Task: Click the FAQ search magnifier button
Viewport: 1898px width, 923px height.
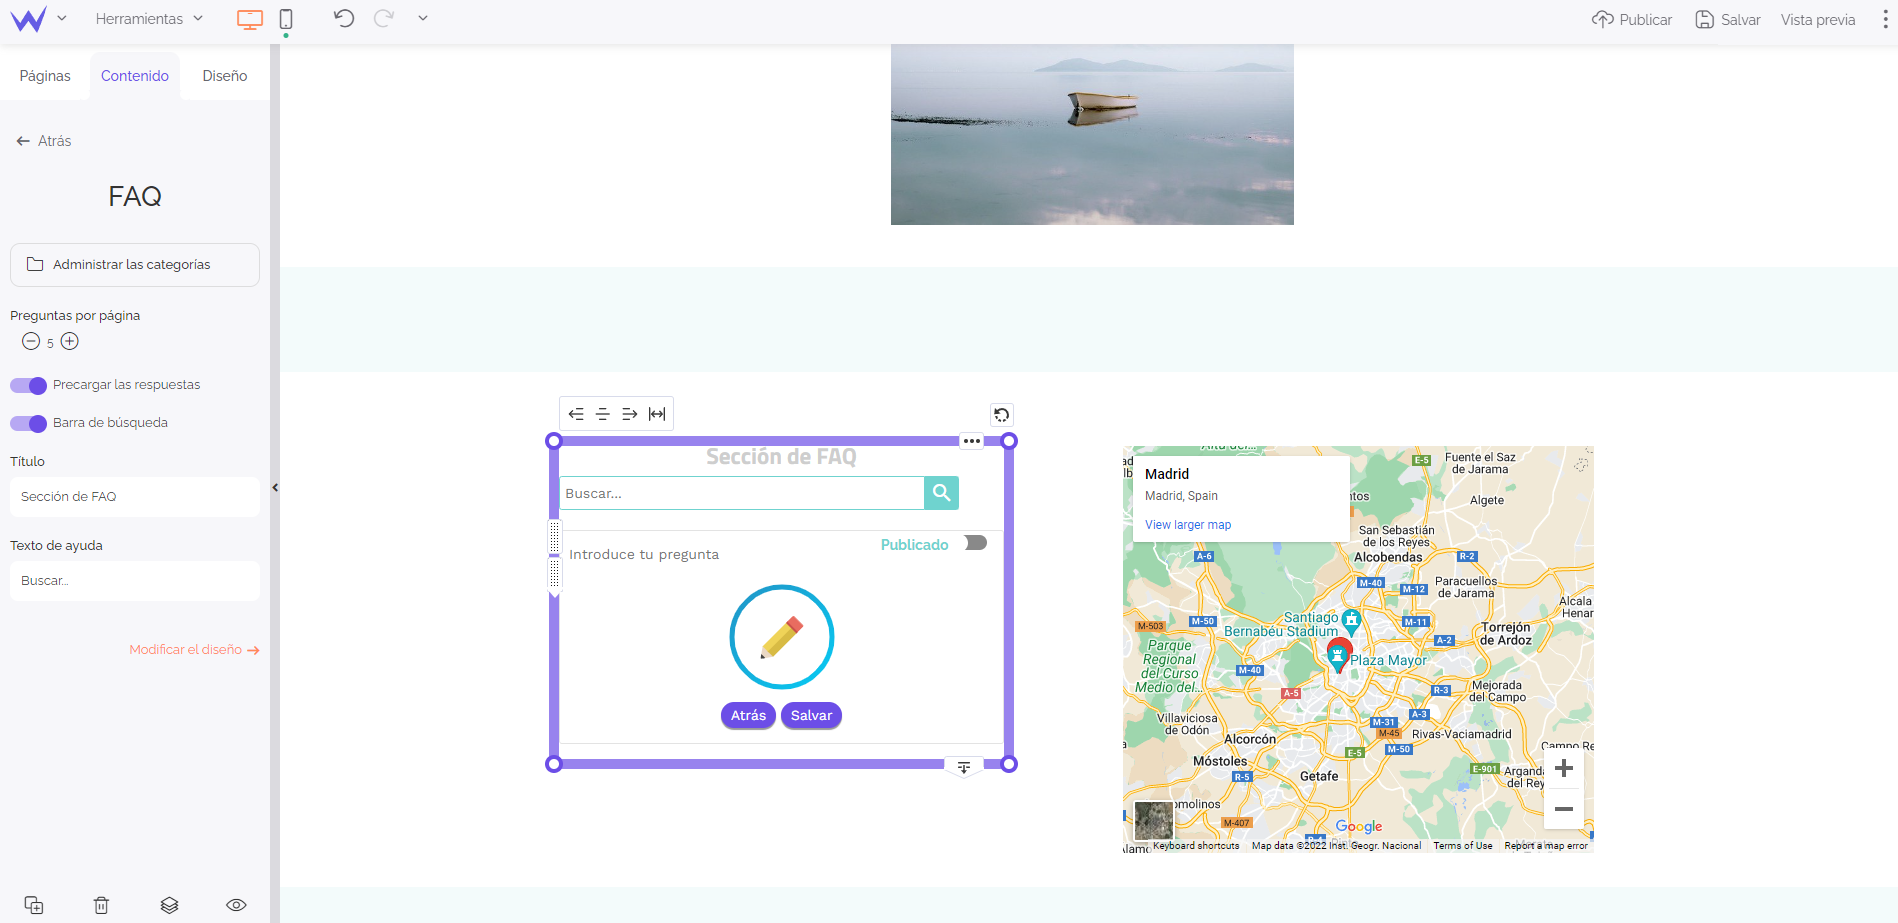Action: click(x=941, y=493)
